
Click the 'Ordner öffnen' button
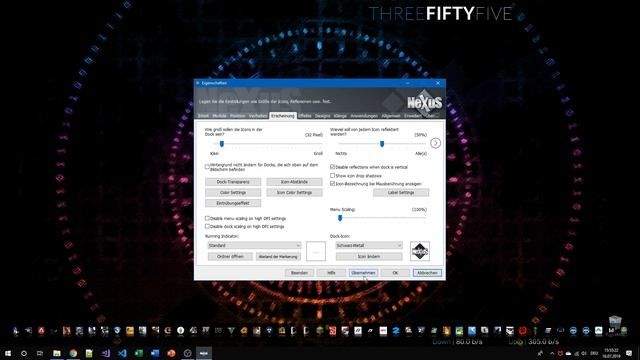(x=230, y=256)
